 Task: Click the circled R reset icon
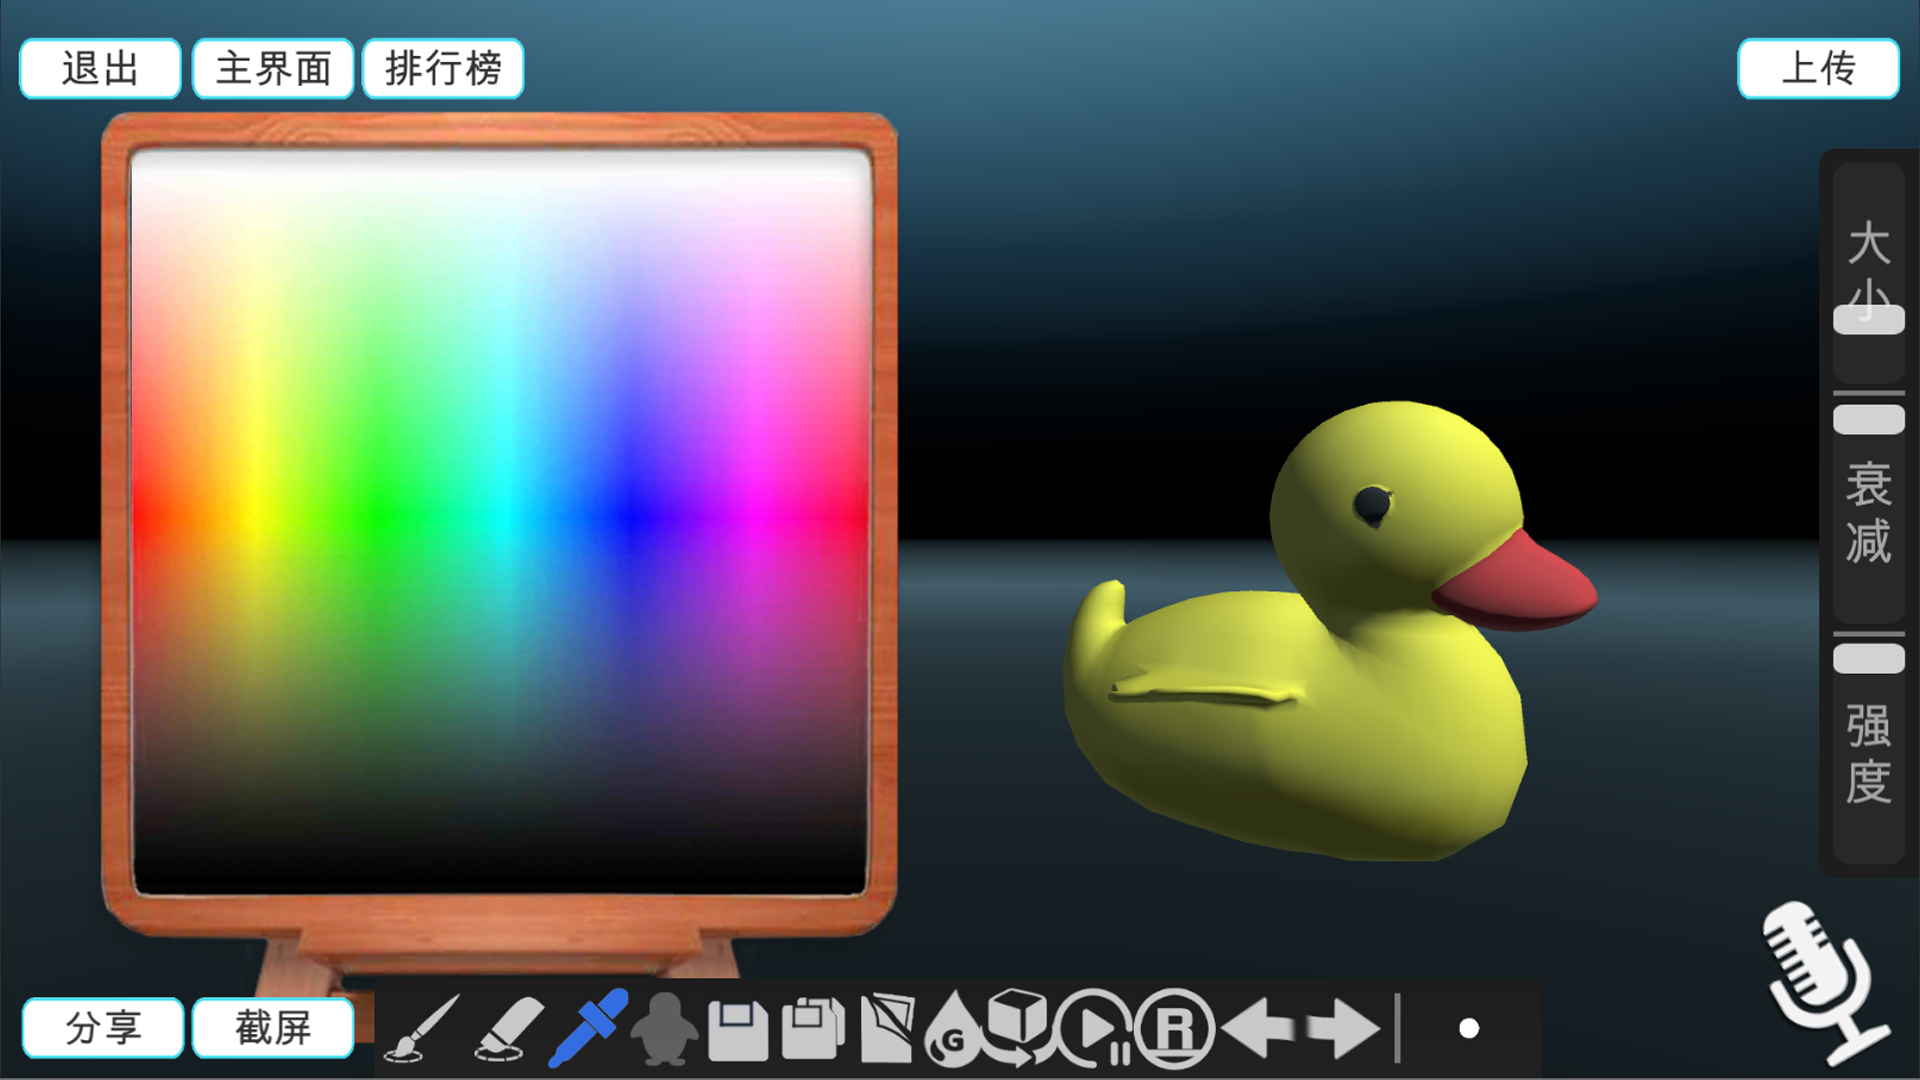(1175, 1028)
